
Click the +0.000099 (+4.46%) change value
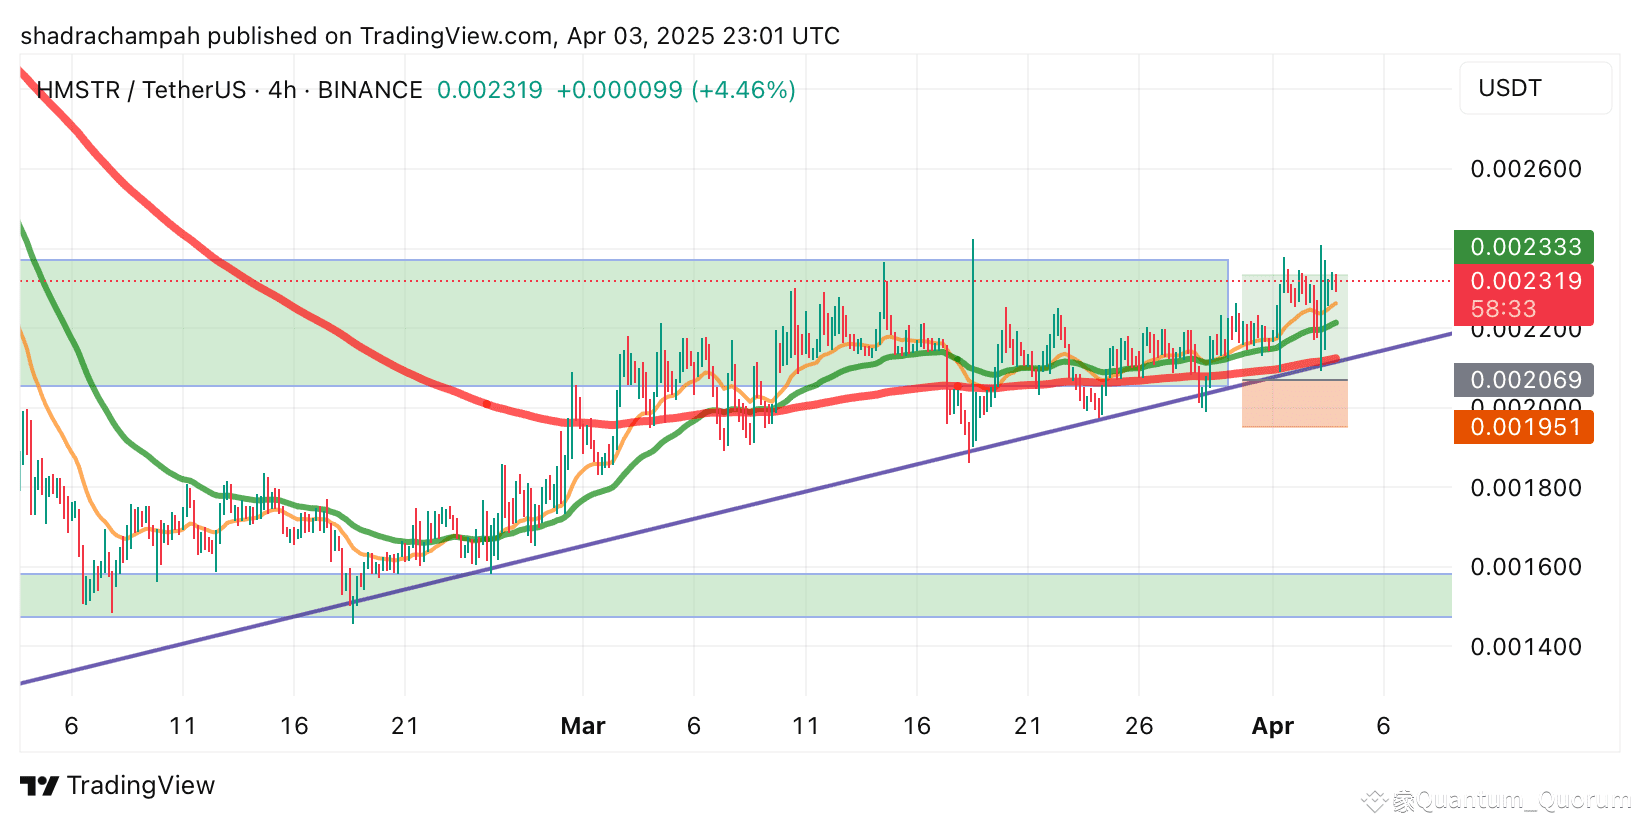point(676,90)
